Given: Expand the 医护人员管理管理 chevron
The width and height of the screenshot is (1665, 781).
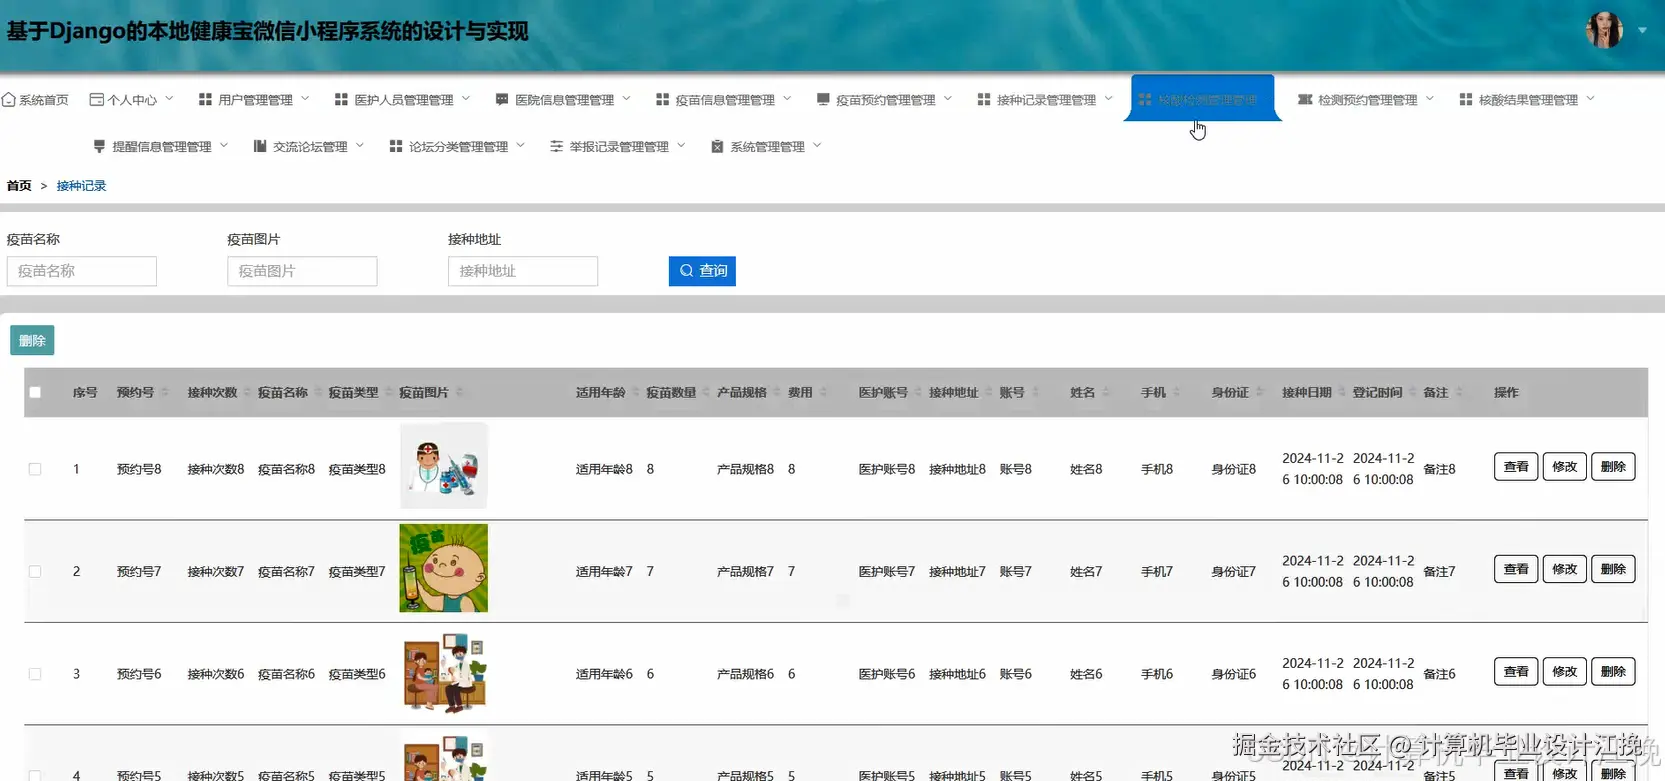Looking at the screenshot, I should point(466,99).
